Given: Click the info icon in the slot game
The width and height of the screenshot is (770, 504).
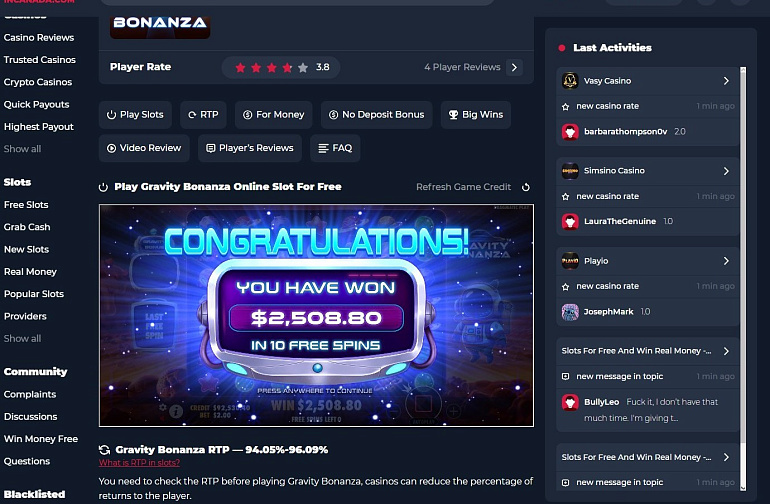Looking at the screenshot, I should click(x=176, y=411).
